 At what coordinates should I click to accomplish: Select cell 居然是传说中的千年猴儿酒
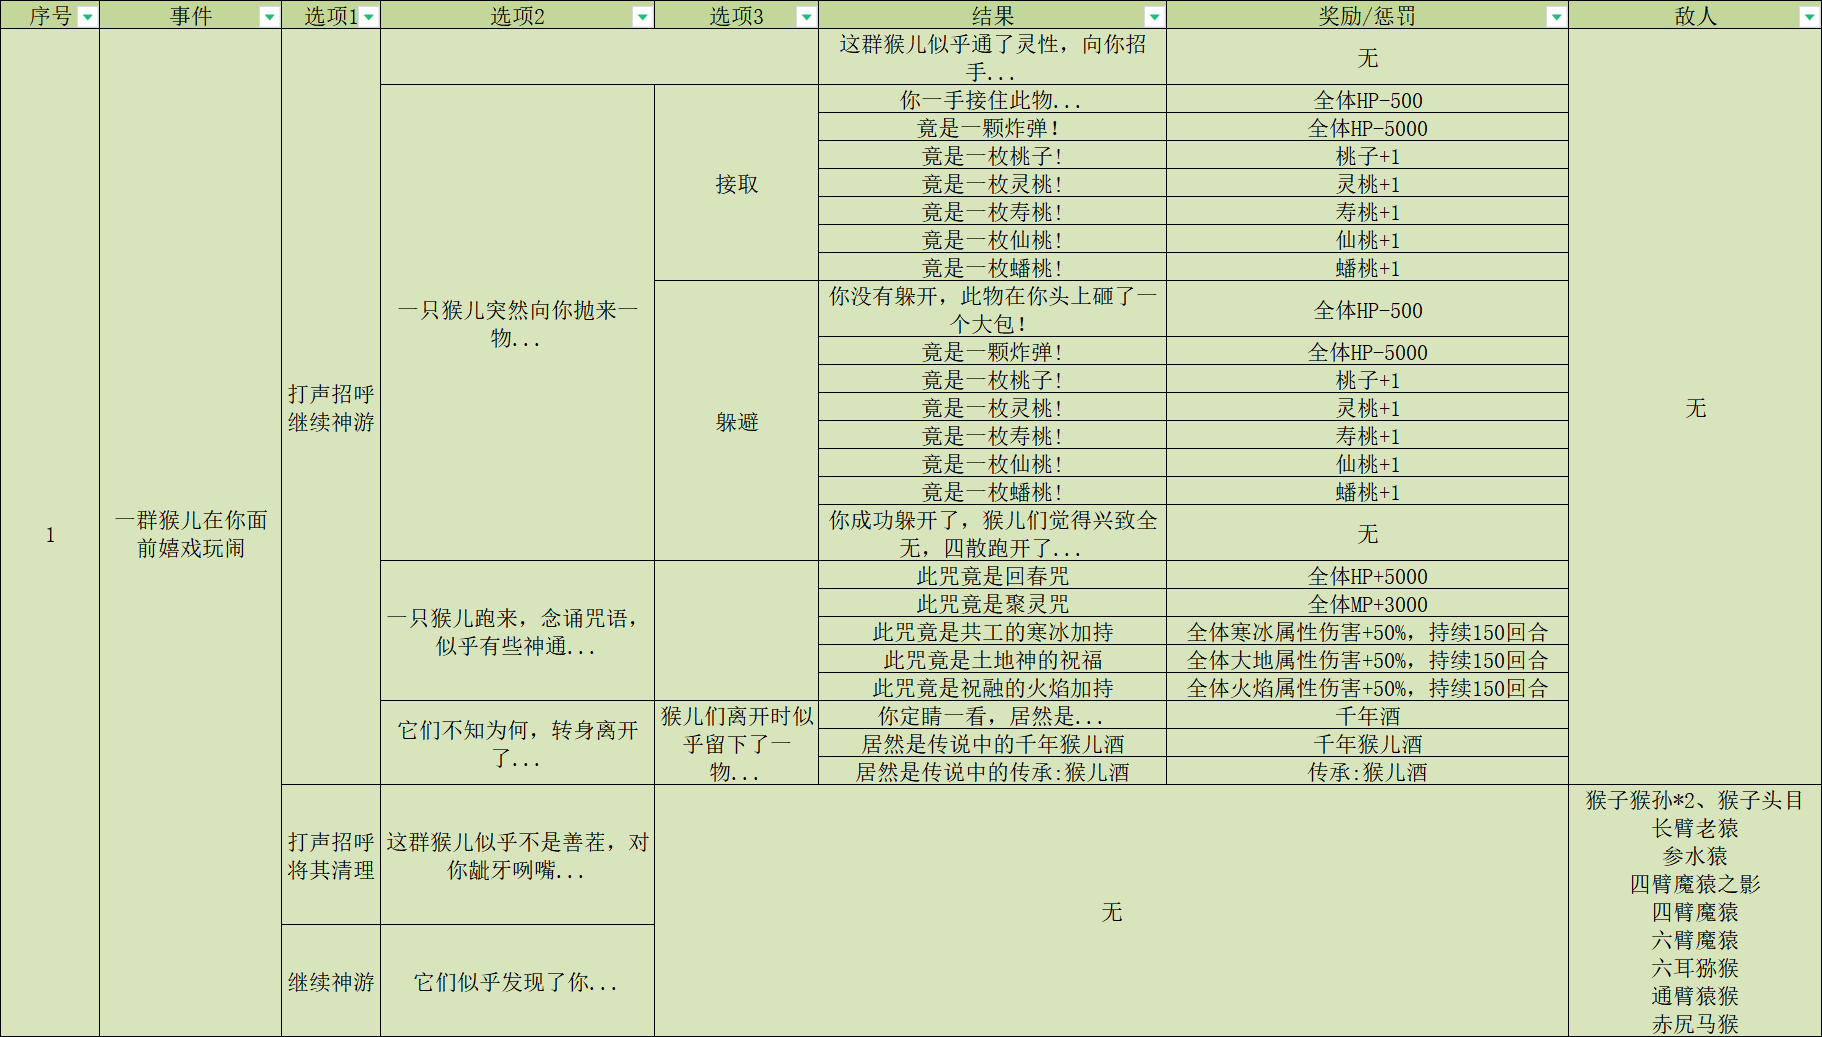point(993,743)
